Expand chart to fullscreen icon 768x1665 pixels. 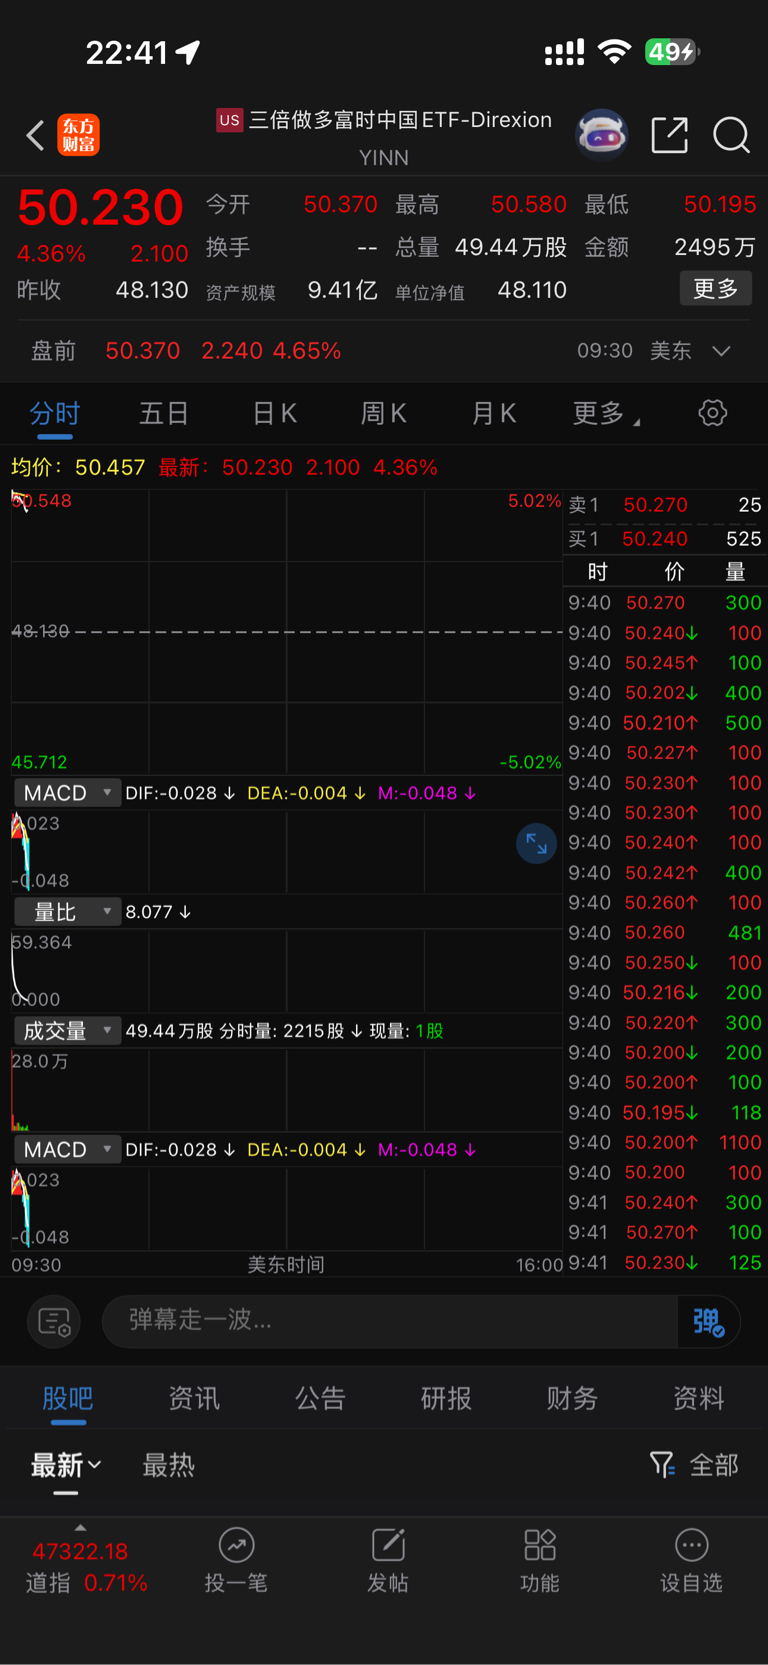pyautogui.click(x=536, y=844)
